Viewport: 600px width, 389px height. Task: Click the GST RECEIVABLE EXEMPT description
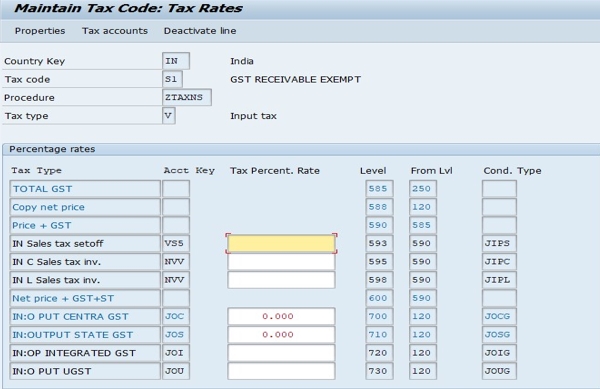(x=295, y=80)
